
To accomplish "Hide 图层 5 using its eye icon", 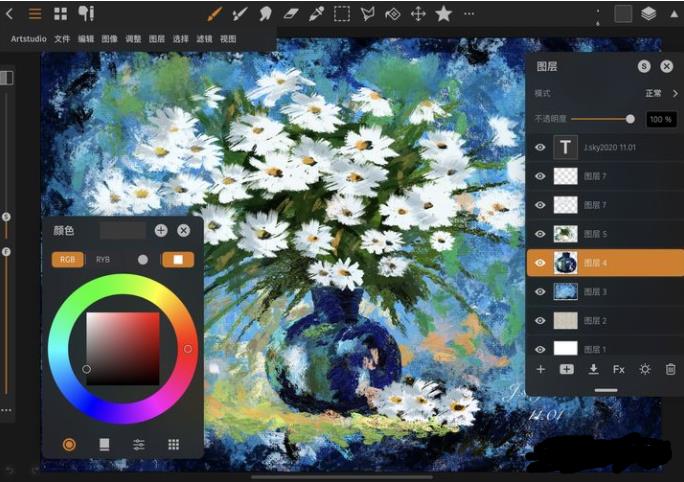I will click(540, 234).
